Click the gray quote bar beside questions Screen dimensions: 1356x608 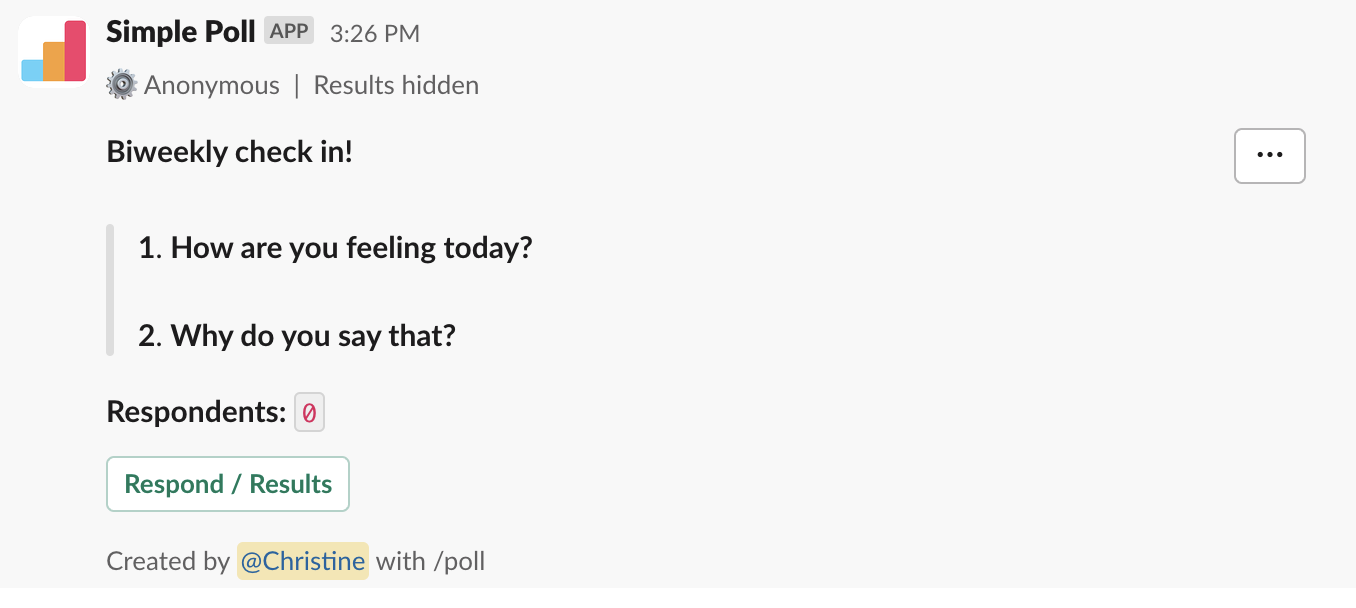click(x=110, y=290)
